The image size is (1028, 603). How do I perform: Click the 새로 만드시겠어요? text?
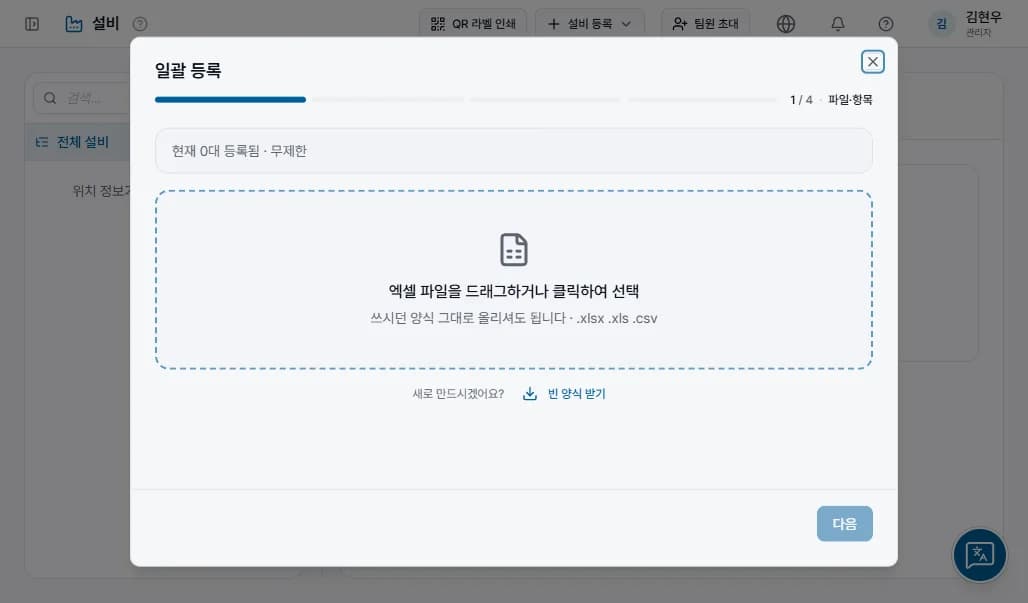(458, 393)
